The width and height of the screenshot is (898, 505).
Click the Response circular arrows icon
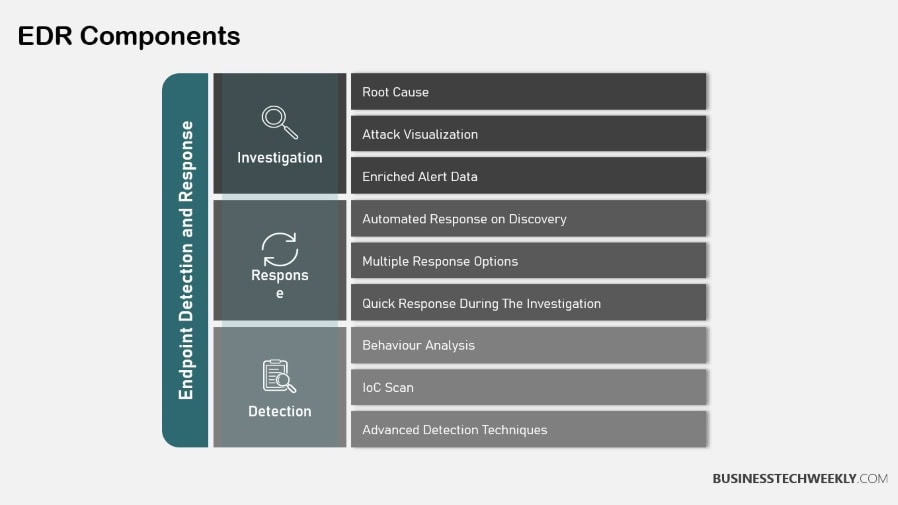click(279, 248)
